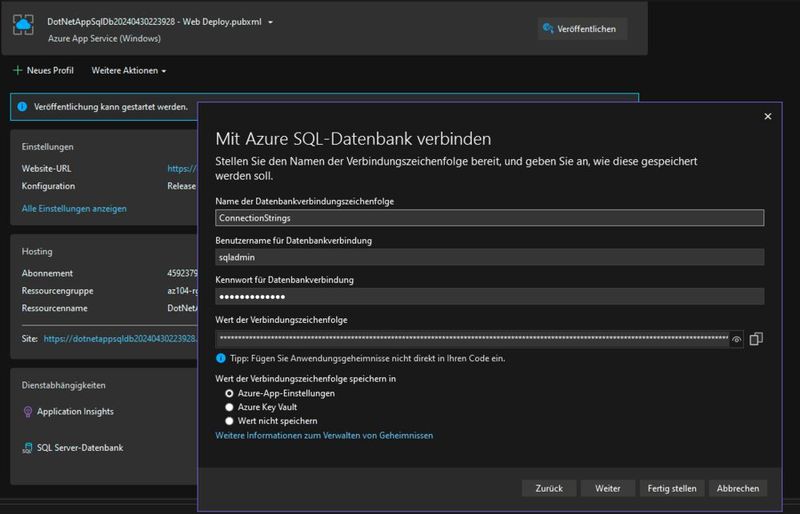Select Azure-App-Einstellungen radio option

click(229, 394)
